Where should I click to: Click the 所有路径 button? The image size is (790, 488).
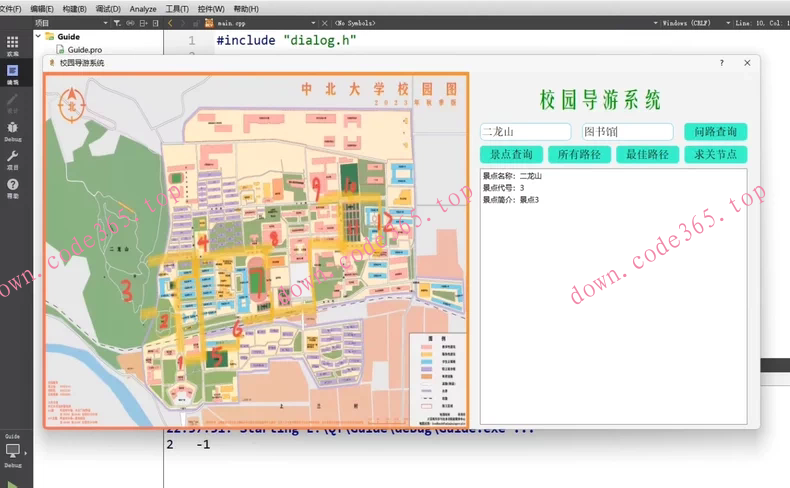pos(579,154)
